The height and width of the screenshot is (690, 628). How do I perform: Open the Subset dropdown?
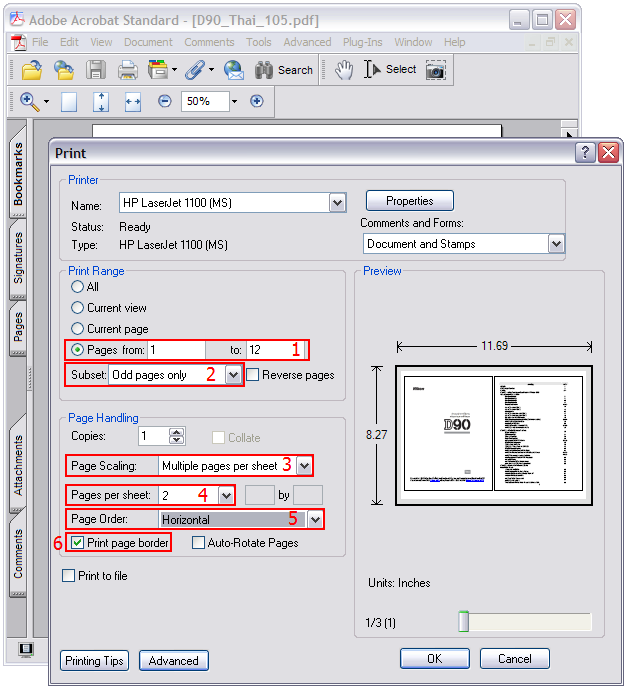(x=233, y=375)
